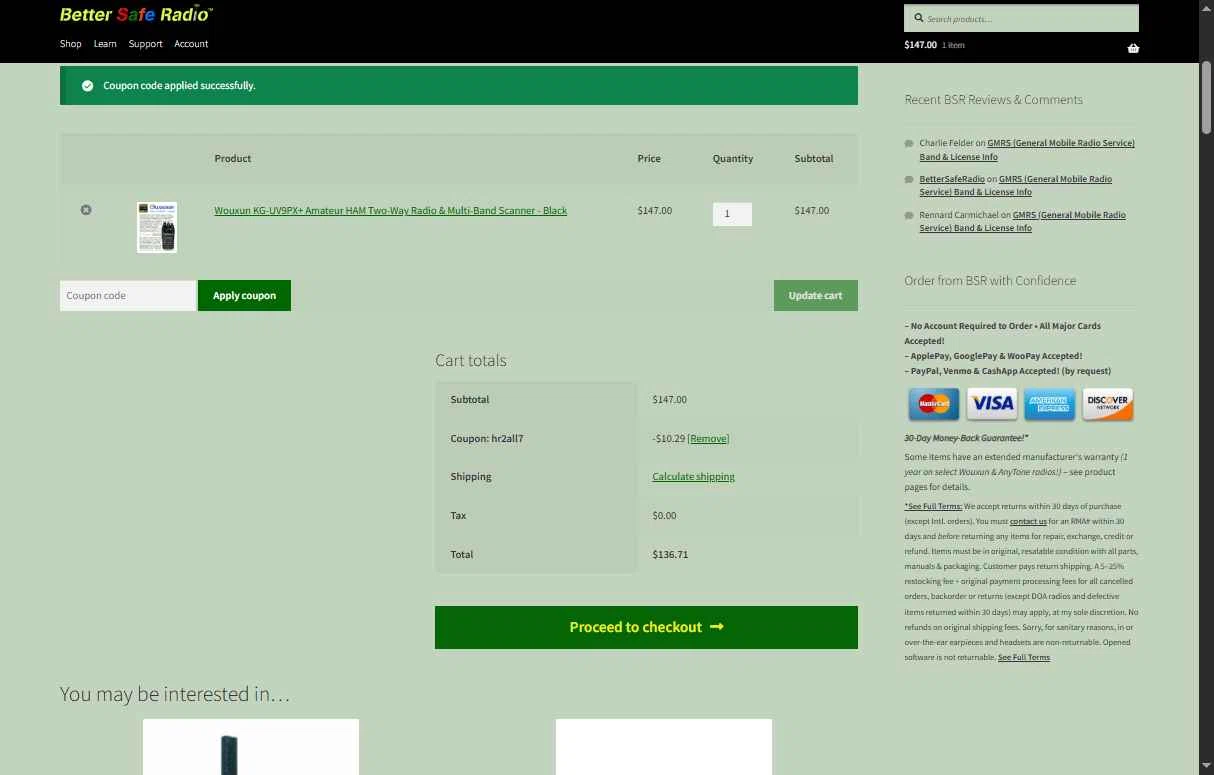
Task: Open Charlie Felder's GMRS Band comment link
Action: tap(1027, 150)
